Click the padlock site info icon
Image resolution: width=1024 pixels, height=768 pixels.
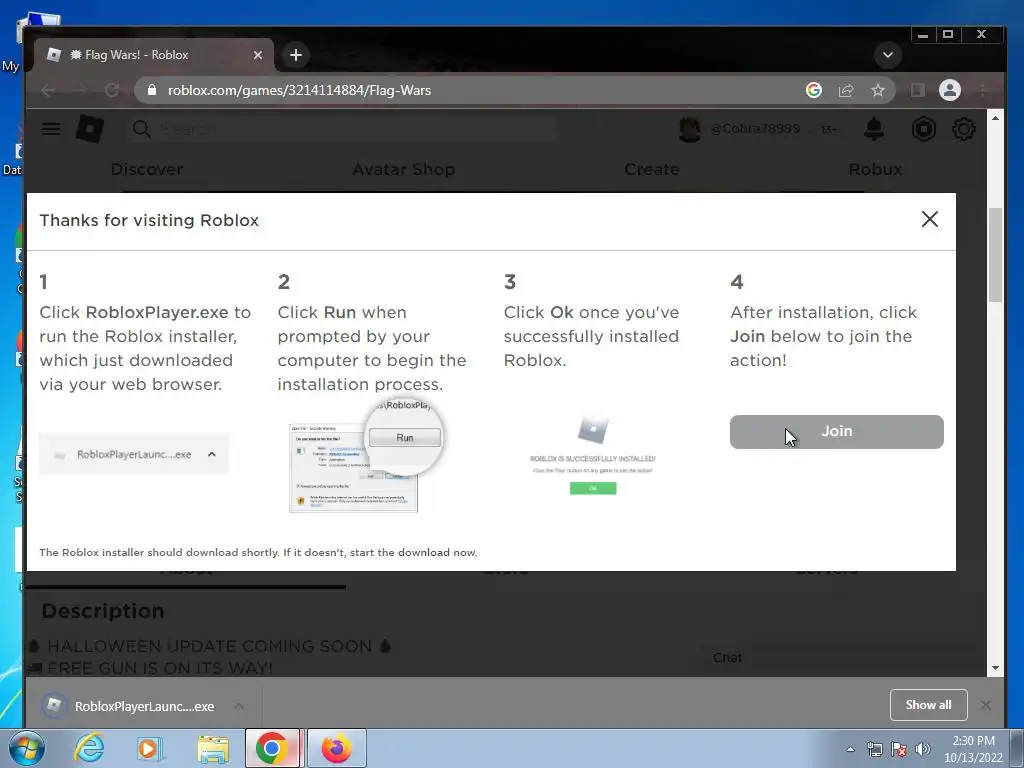[152, 90]
